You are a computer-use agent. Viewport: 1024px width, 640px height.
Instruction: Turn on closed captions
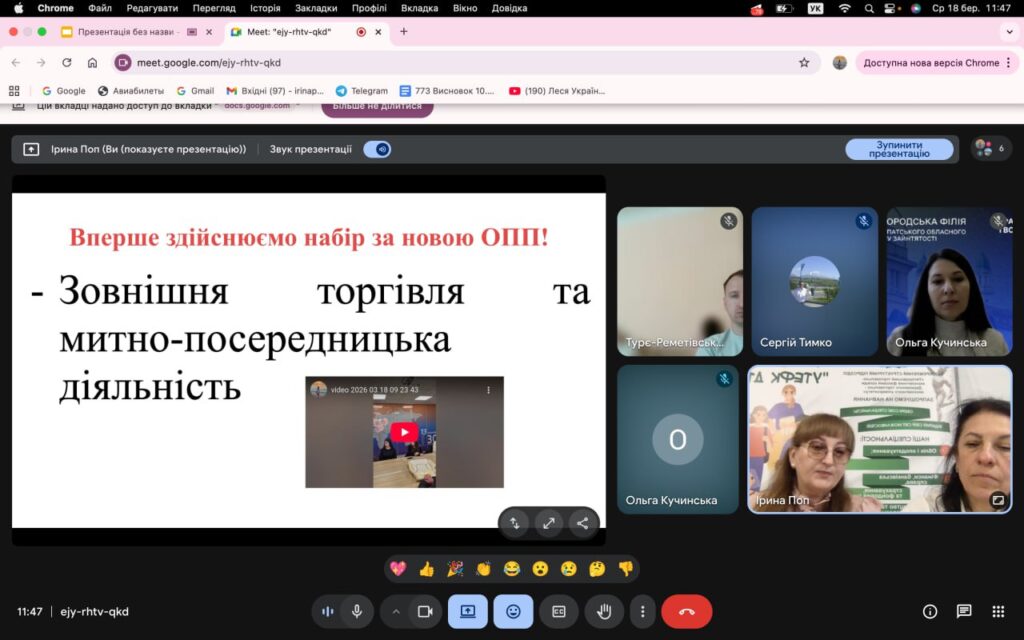(558, 612)
